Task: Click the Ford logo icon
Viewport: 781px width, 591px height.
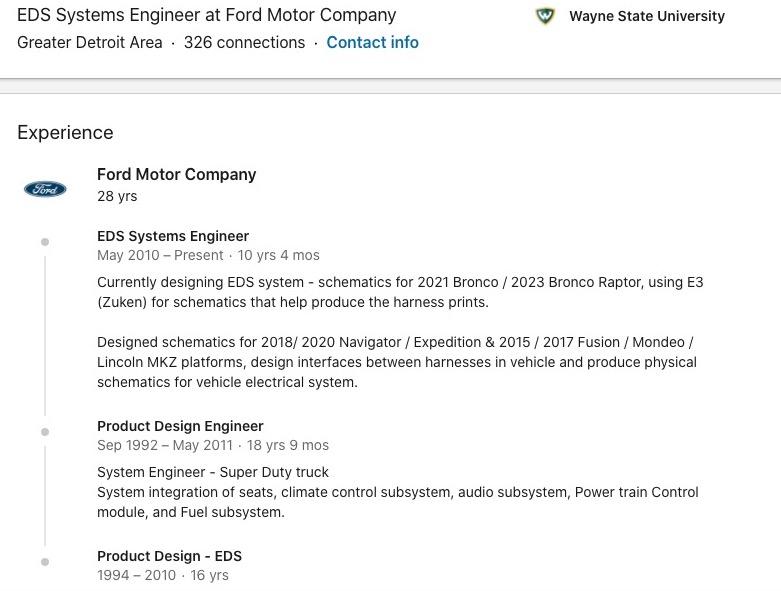Action: coord(45,189)
